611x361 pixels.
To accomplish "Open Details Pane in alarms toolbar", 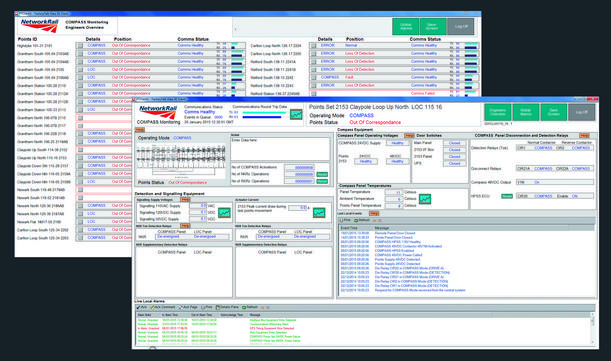I will point(227,307).
